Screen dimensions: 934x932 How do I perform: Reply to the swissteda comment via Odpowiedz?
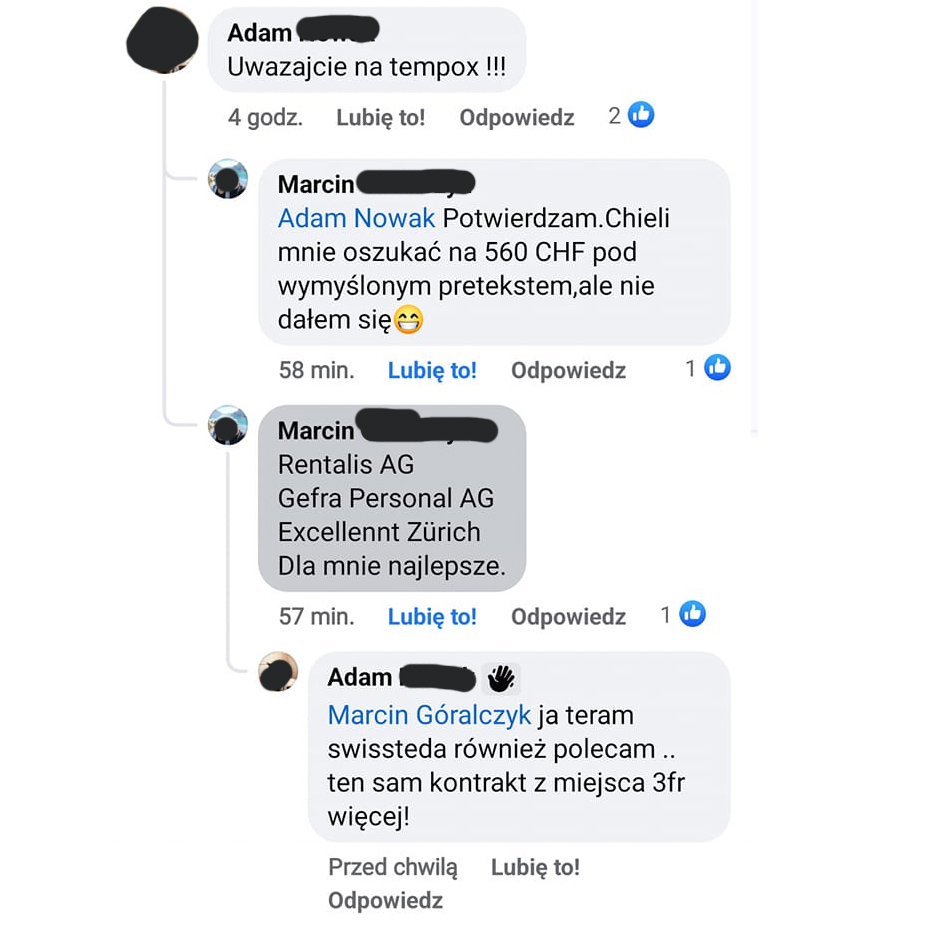coord(385,900)
